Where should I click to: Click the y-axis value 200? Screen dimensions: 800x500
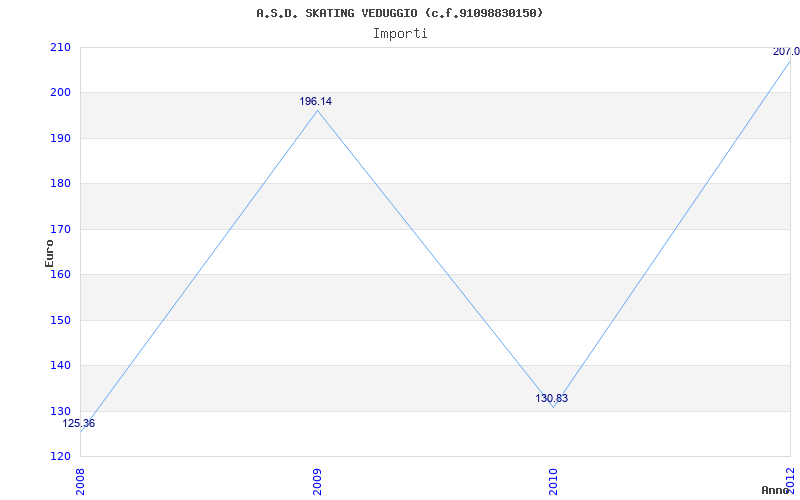[x=60, y=93]
